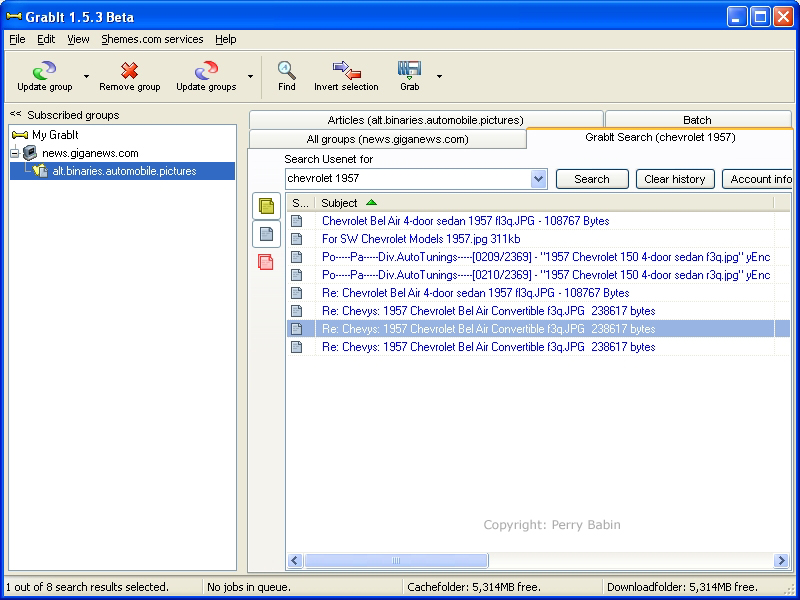
Task: Click the Update groups toolbar icon
Action: tap(206, 70)
